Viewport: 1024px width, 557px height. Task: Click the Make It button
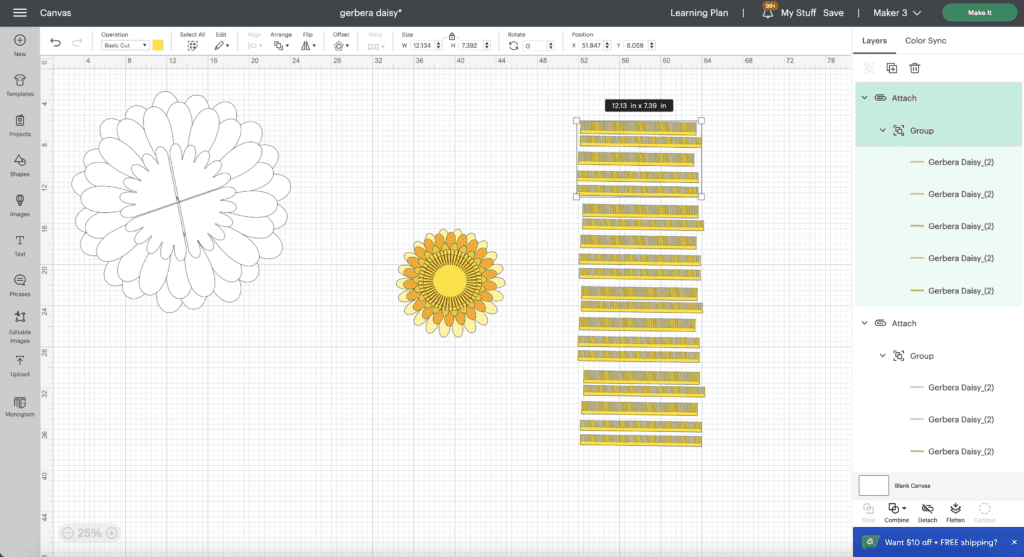tap(979, 12)
